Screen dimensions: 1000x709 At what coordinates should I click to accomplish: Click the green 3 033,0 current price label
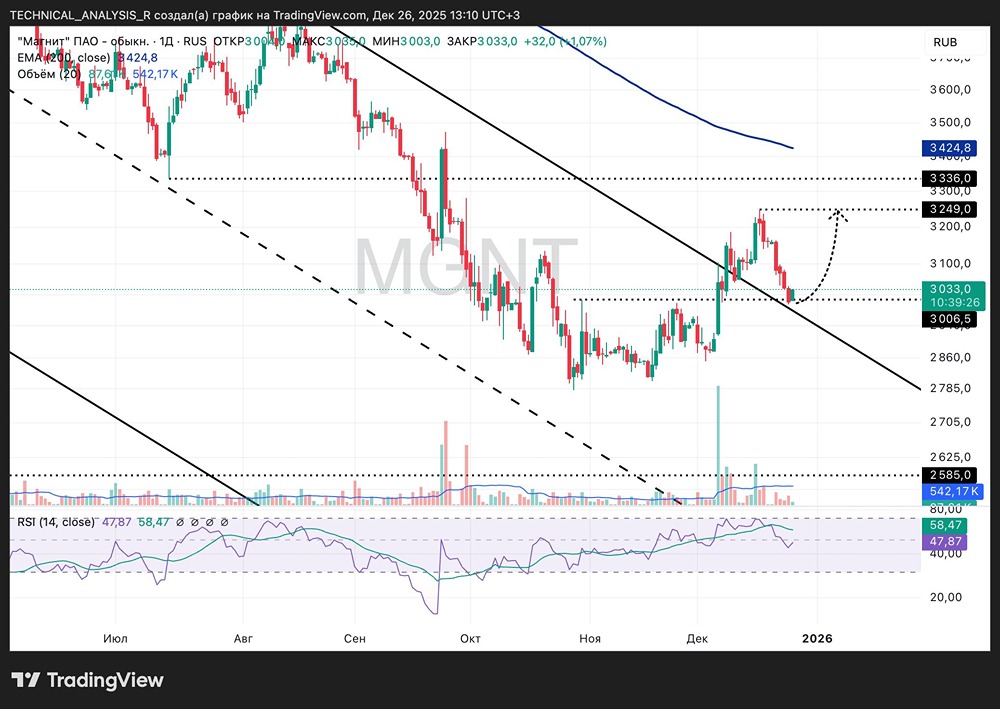(x=953, y=289)
